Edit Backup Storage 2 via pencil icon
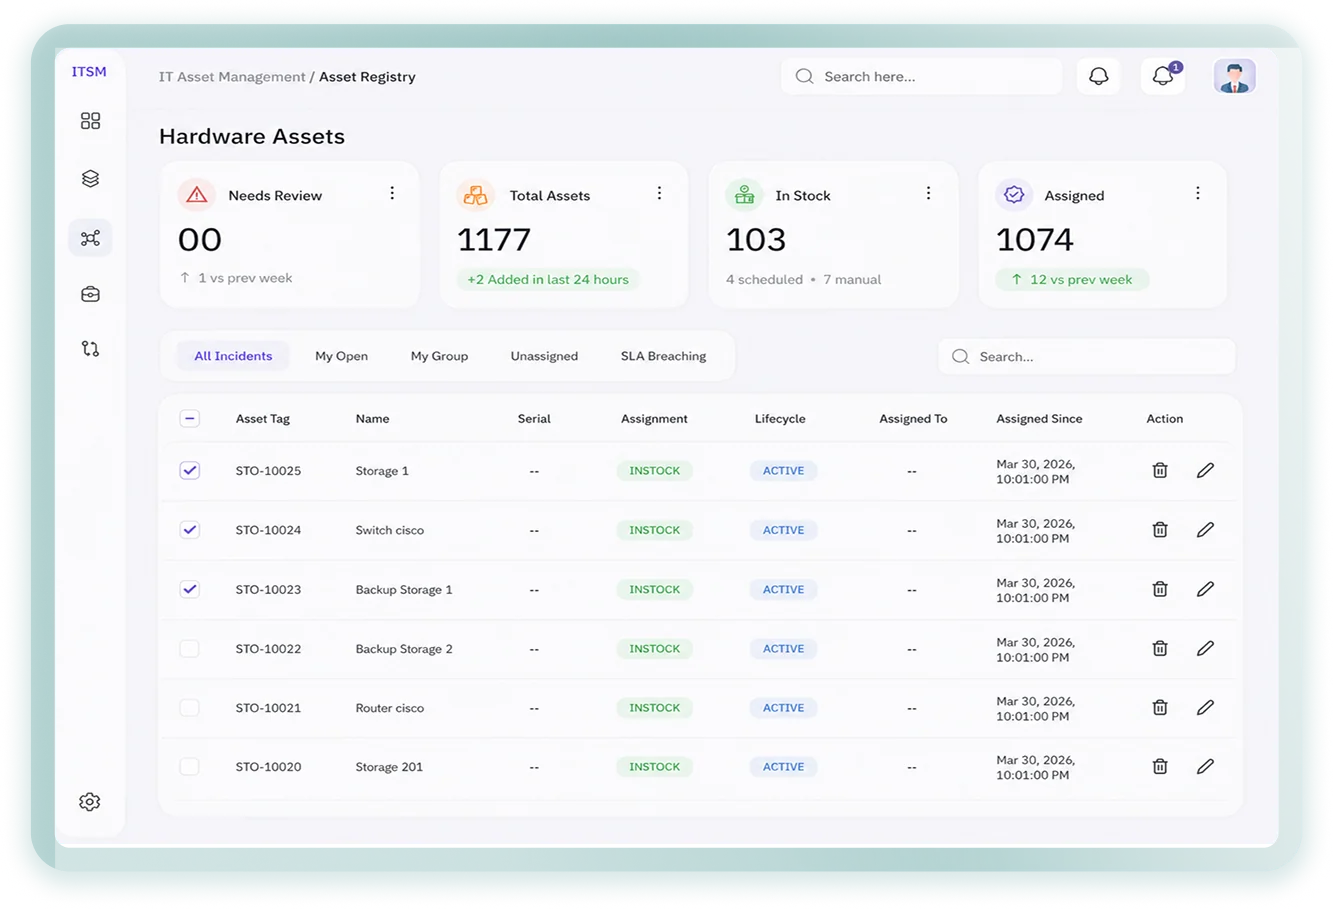Viewport: 1334px width, 910px height. tap(1205, 648)
